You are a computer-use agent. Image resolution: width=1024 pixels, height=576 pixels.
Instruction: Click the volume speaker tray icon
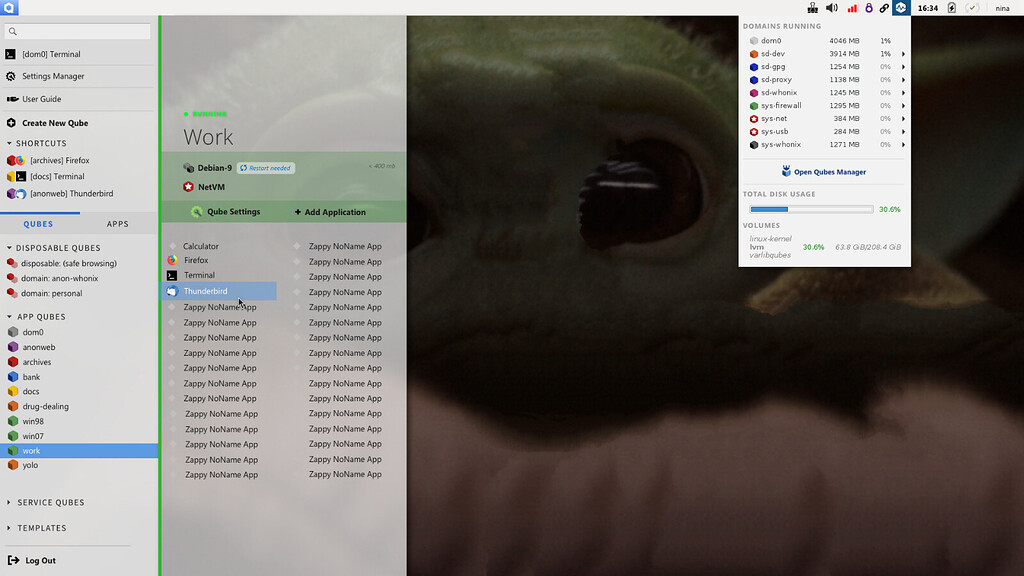pos(832,8)
